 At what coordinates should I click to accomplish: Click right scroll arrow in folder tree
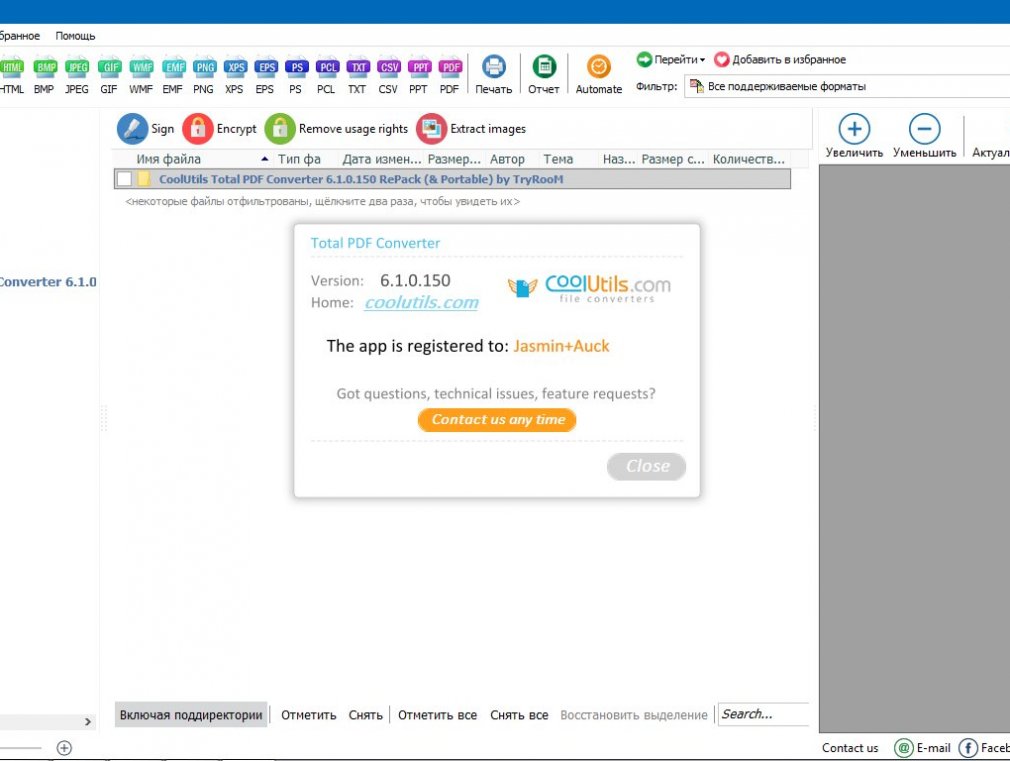click(88, 722)
